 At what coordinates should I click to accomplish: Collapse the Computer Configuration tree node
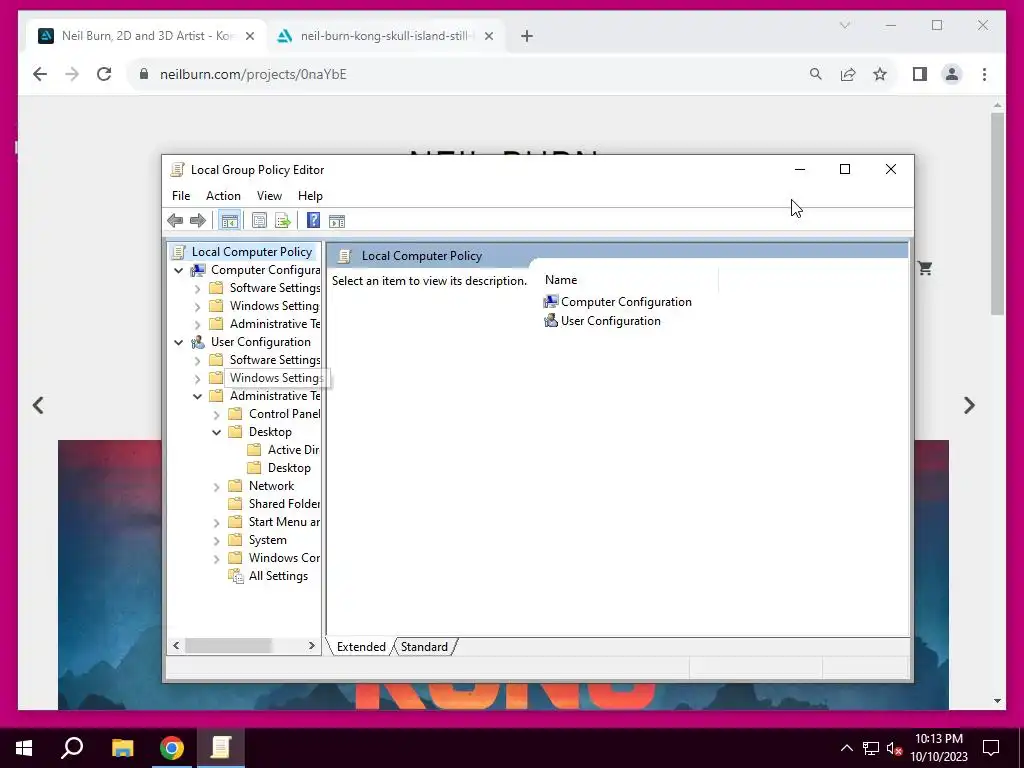(x=178, y=270)
